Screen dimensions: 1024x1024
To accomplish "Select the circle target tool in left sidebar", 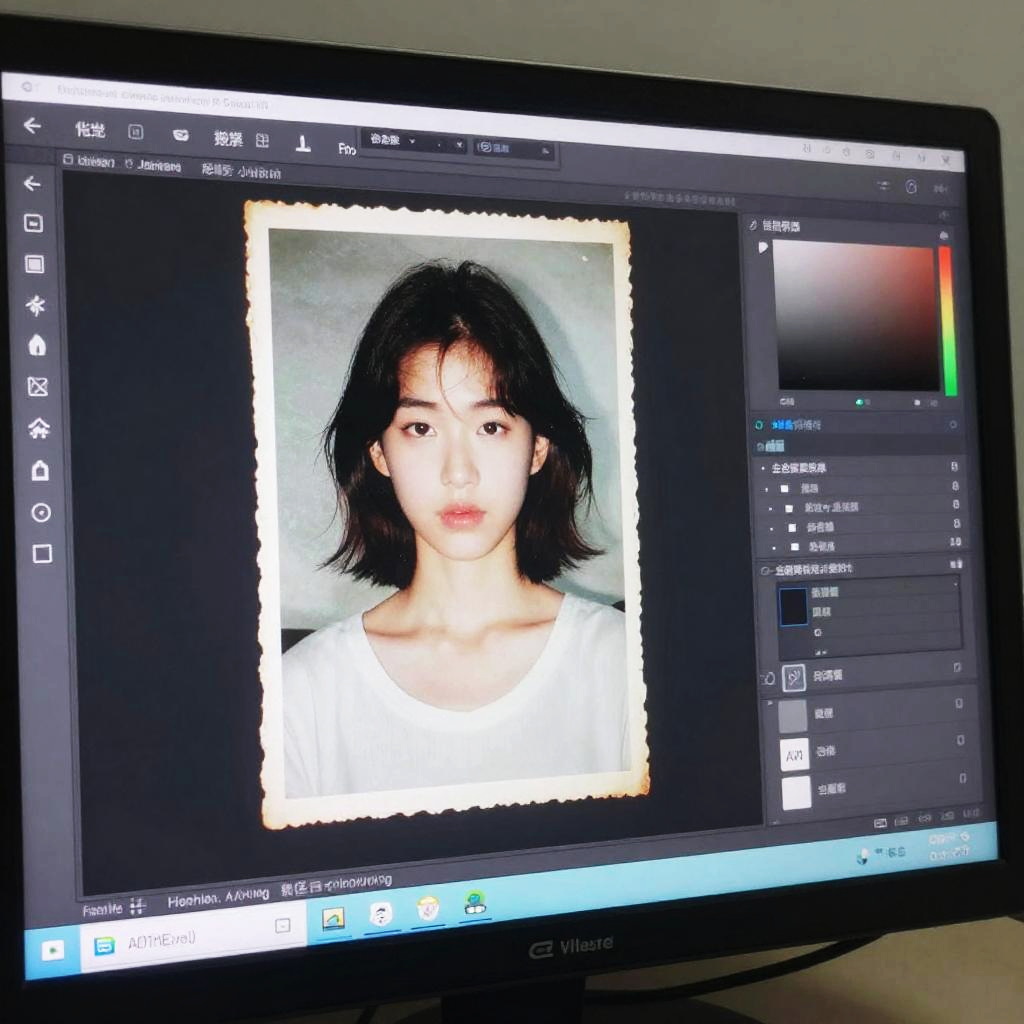I will tap(40, 512).
